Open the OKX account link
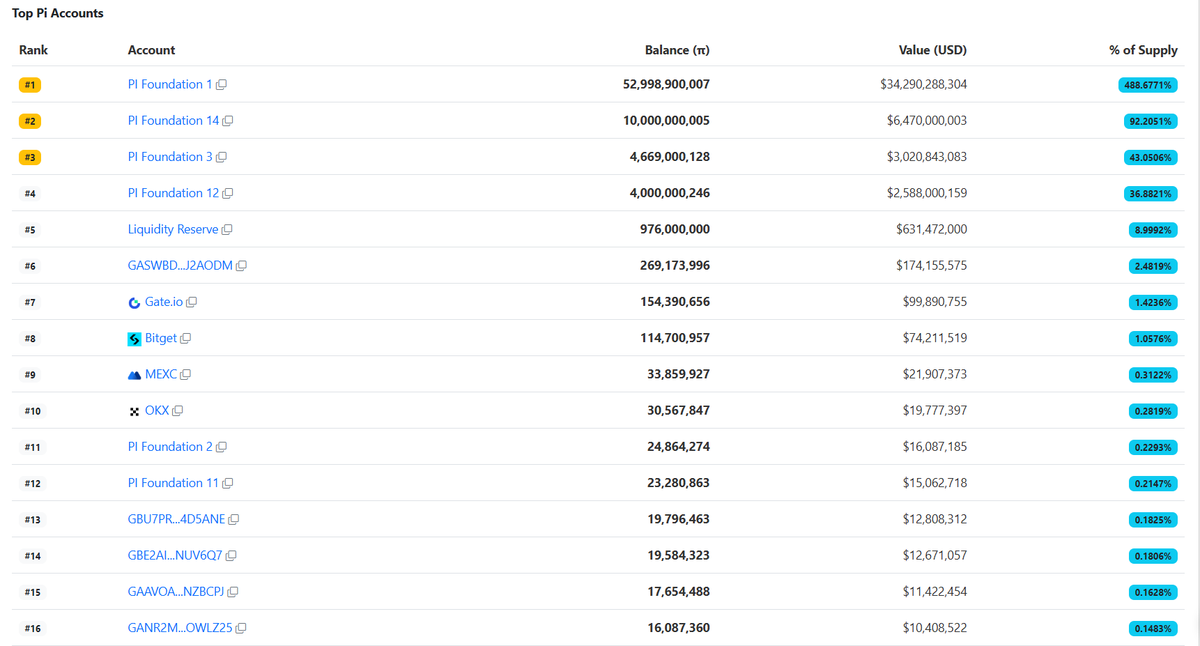 [x=157, y=410]
